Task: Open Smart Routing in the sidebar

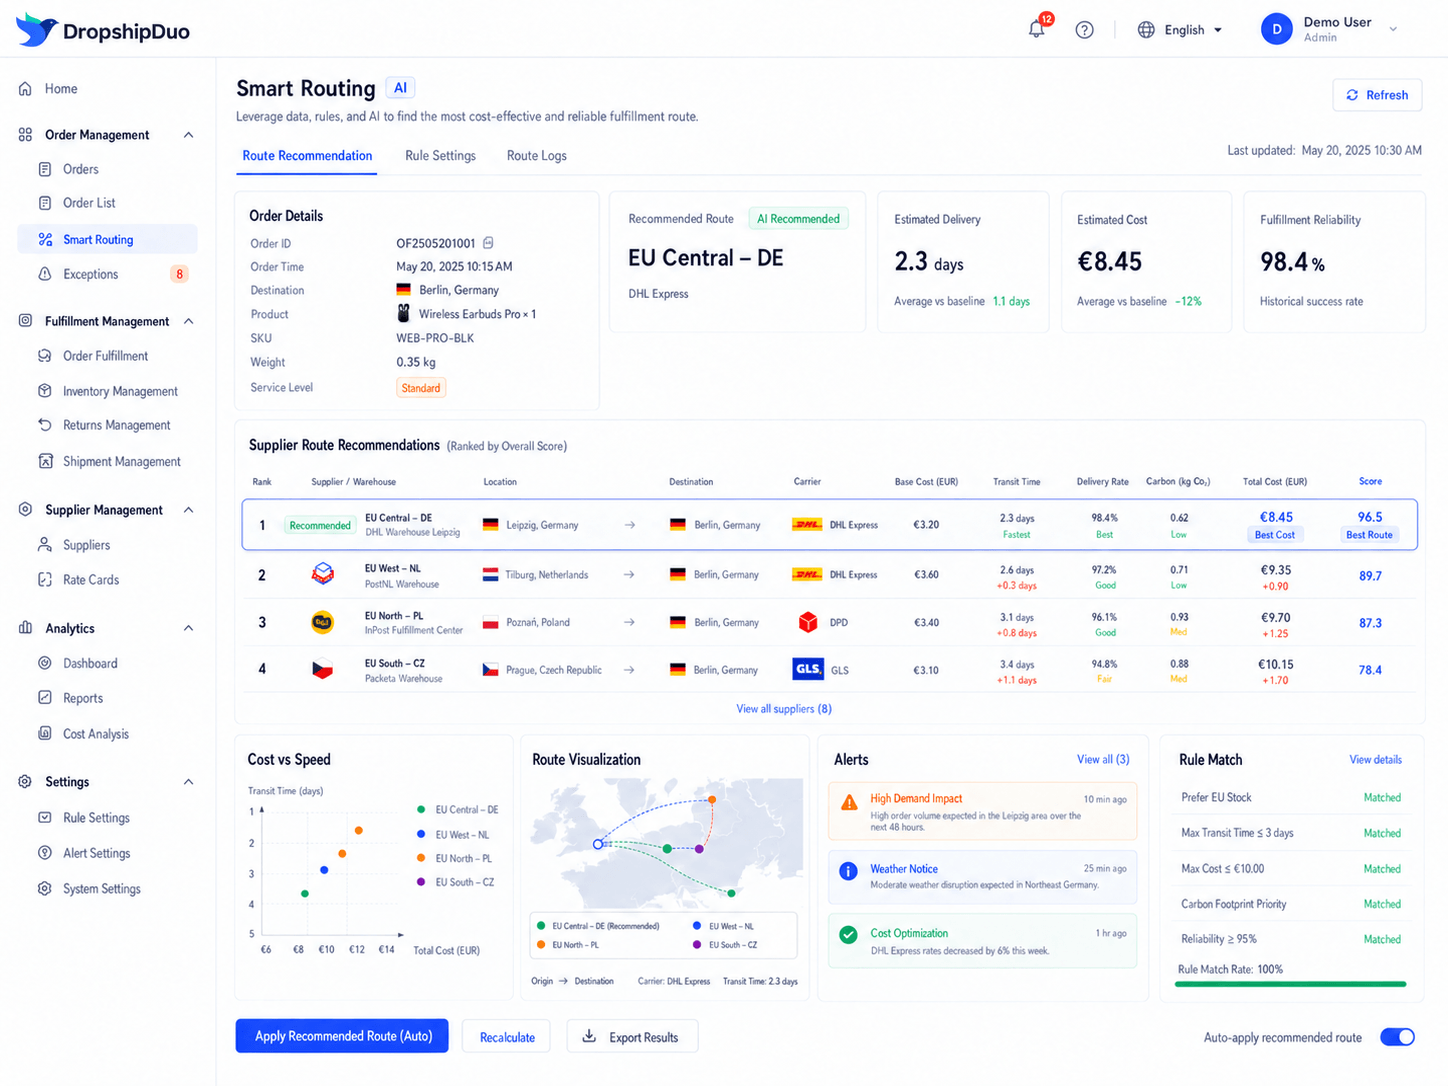Action: coord(108,240)
